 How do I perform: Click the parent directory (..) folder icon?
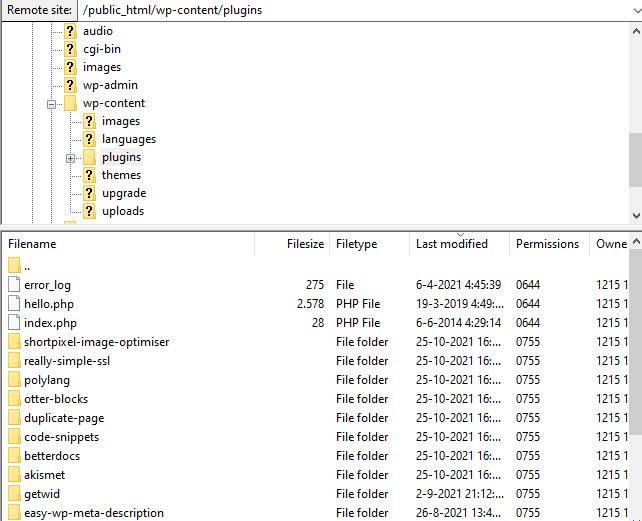tap(14, 265)
